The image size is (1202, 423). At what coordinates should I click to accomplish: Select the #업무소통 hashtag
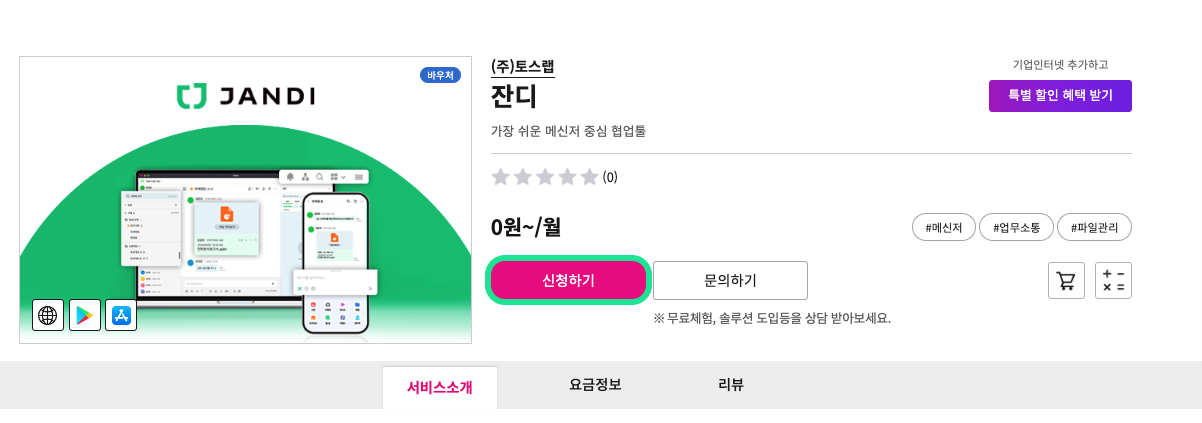pyautogui.click(x=1016, y=227)
